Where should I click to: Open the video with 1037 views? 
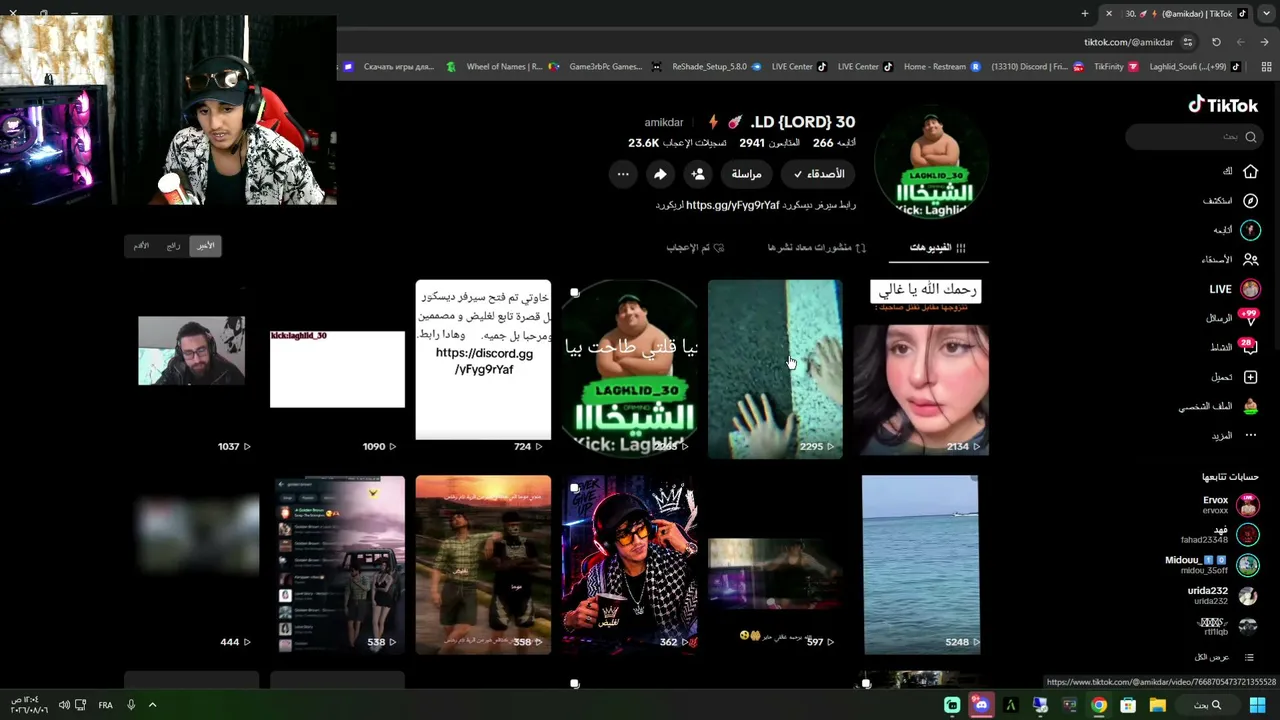pos(191,368)
